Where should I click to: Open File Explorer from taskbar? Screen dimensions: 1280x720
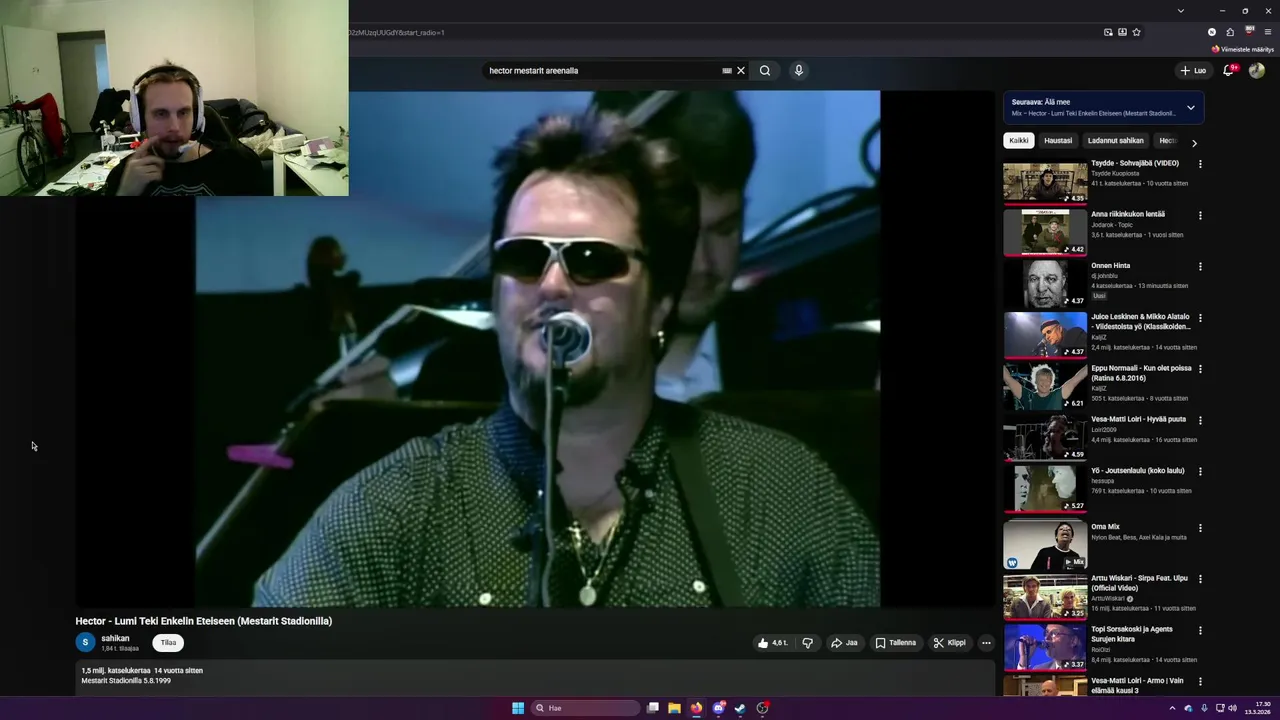674,708
